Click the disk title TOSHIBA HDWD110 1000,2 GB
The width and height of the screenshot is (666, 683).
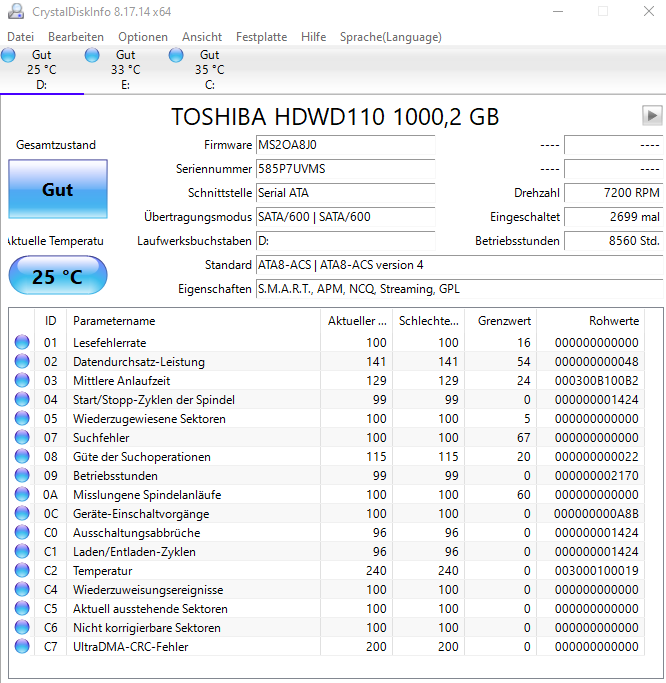[x=335, y=117]
